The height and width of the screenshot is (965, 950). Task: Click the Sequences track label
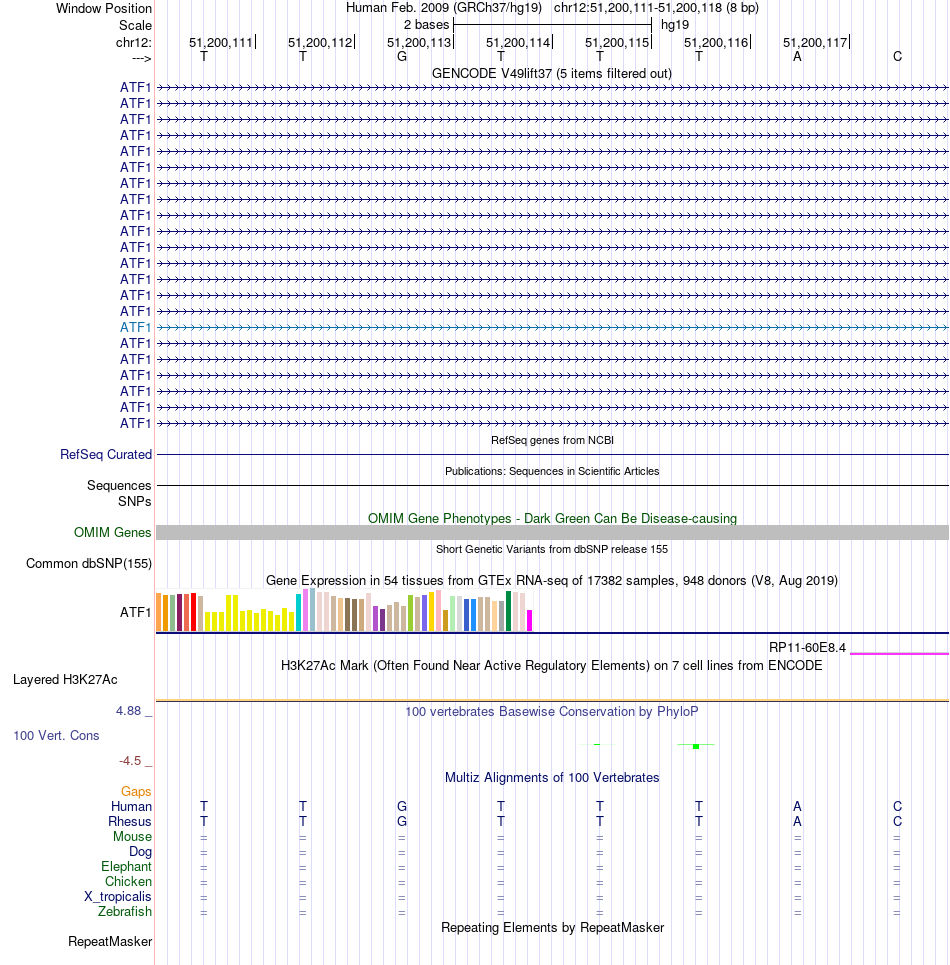pos(119,486)
